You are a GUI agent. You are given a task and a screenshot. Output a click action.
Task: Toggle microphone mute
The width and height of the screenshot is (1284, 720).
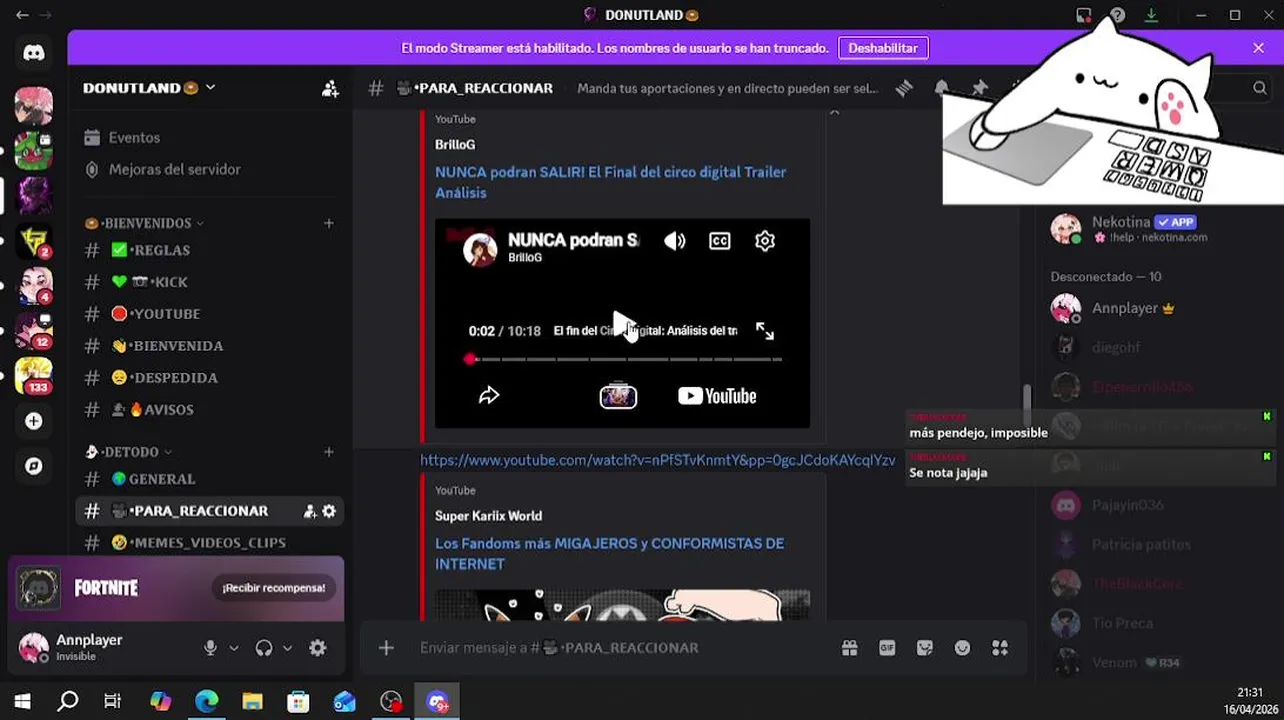[210, 648]
